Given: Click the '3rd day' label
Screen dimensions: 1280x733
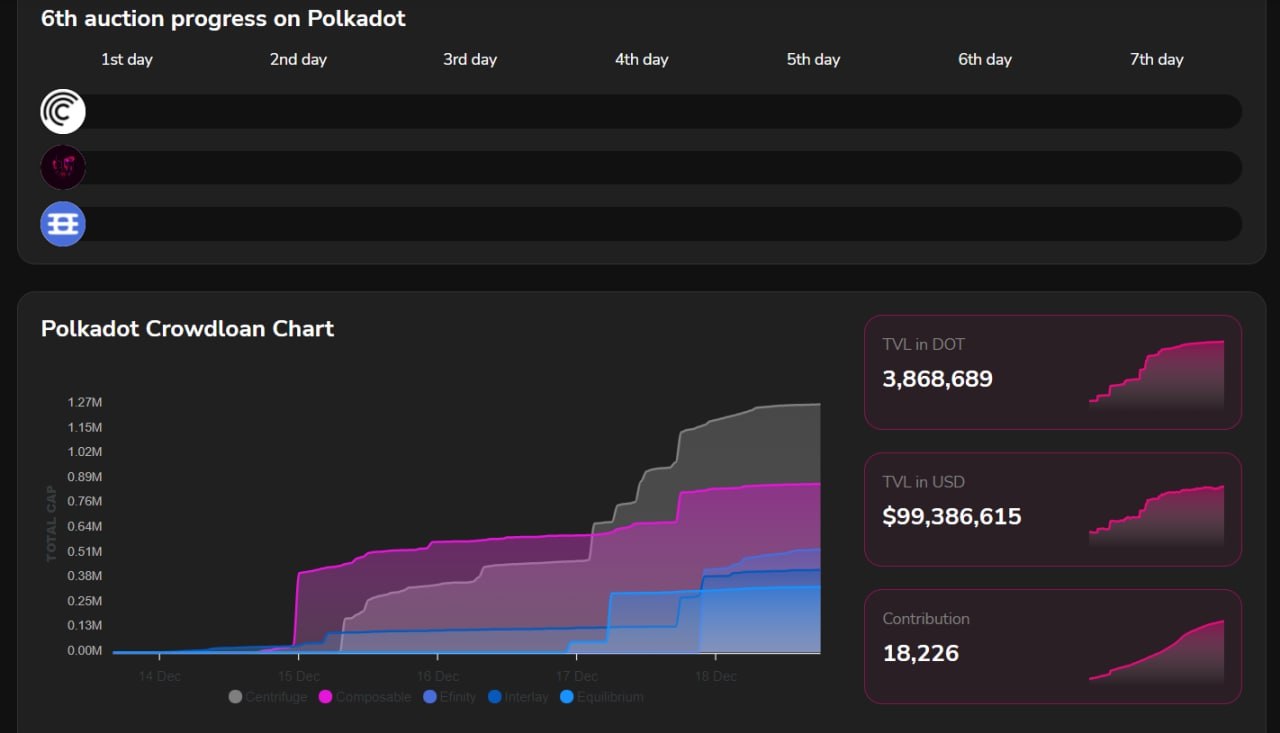Looking at the screenshot, I should [x=470, y=59].
